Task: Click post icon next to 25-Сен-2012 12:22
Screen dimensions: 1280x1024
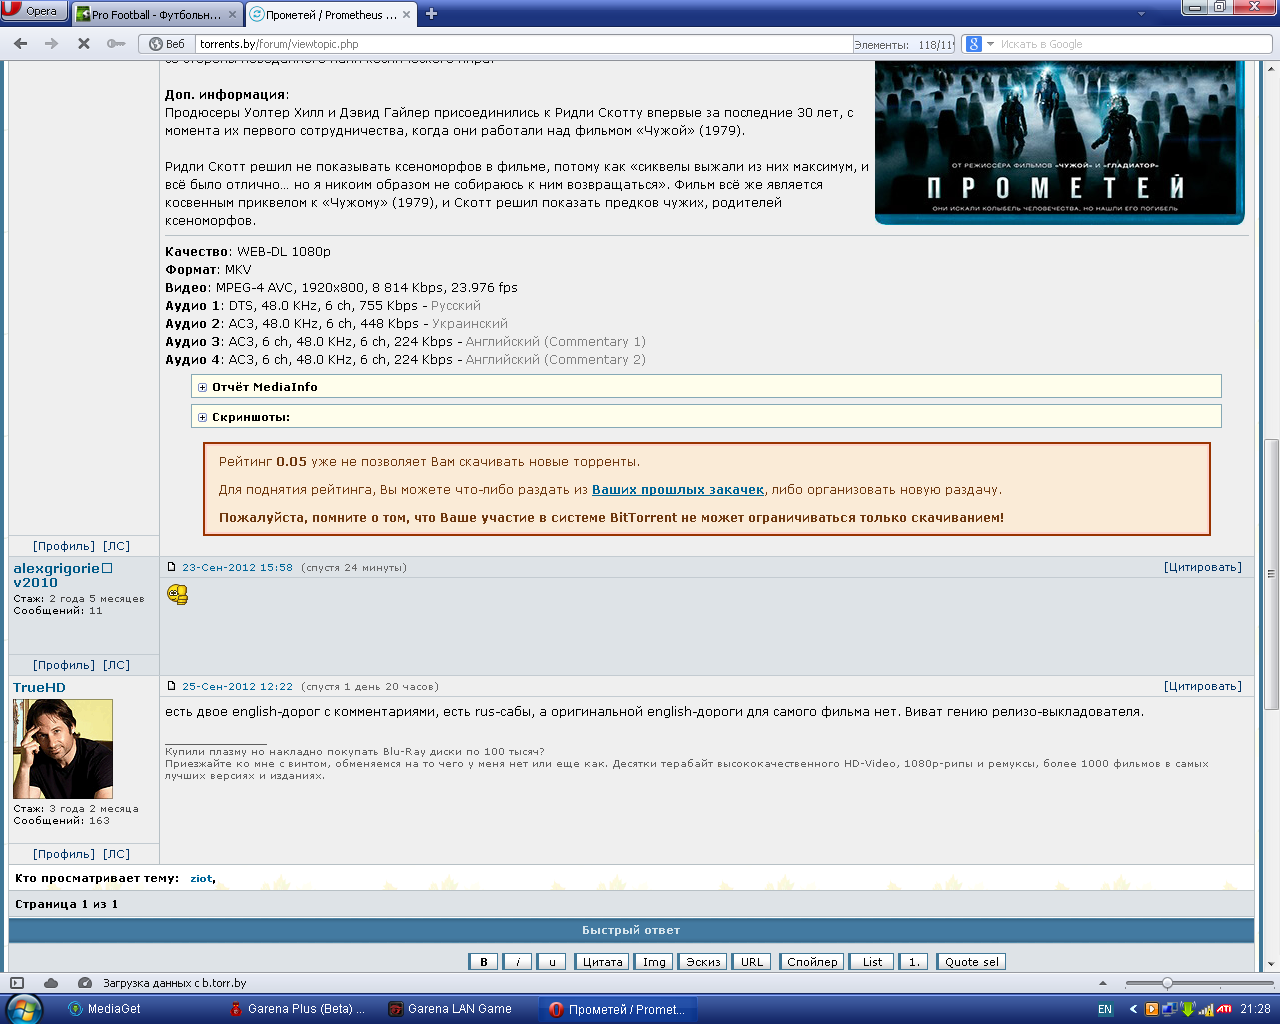Action: [171, 686]
